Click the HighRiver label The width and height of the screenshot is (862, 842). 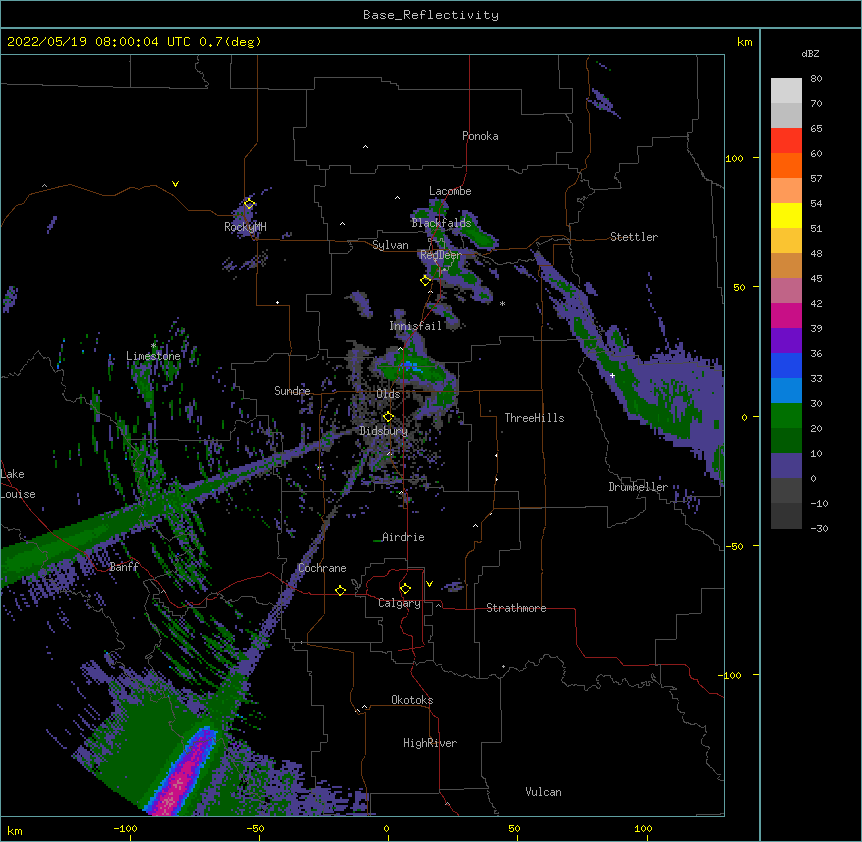430,743
